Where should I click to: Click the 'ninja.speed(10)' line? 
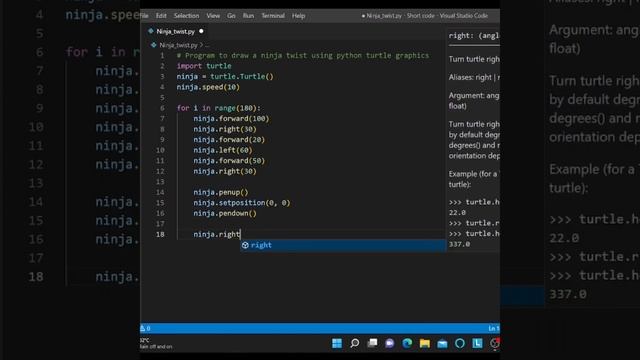tap(208, 87)
